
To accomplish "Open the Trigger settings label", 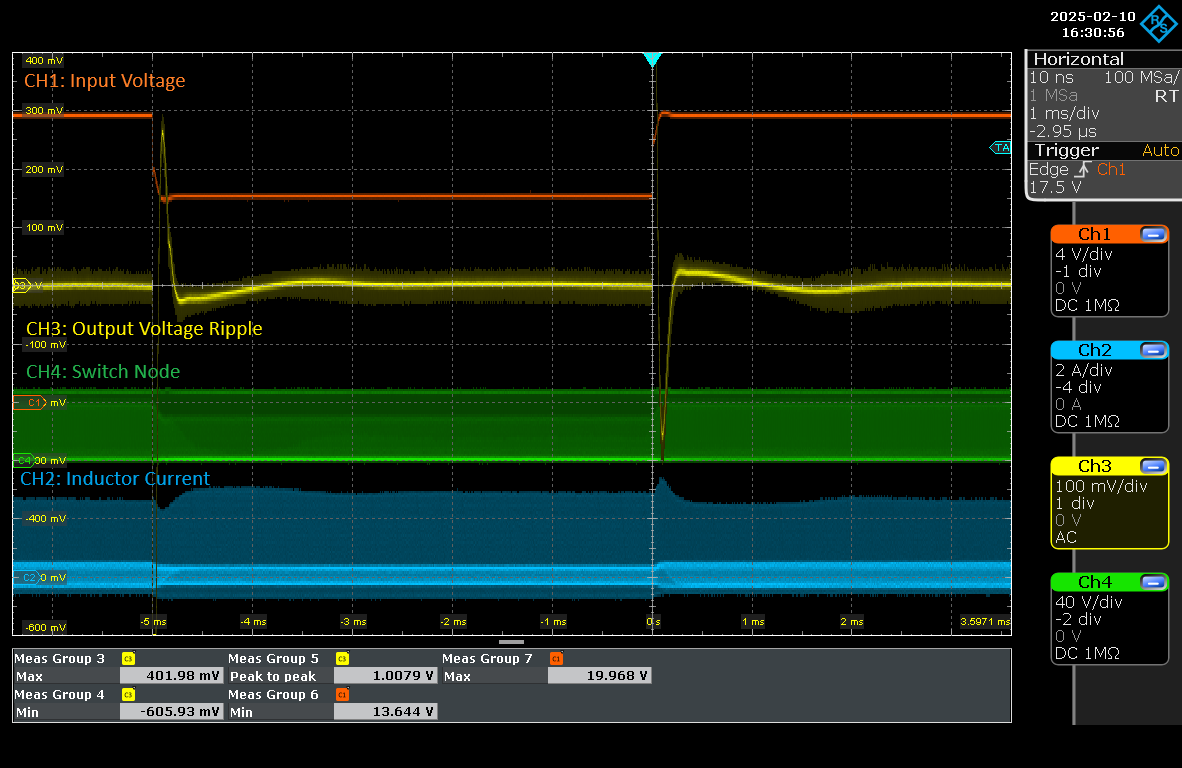I will click(1066, 150).
